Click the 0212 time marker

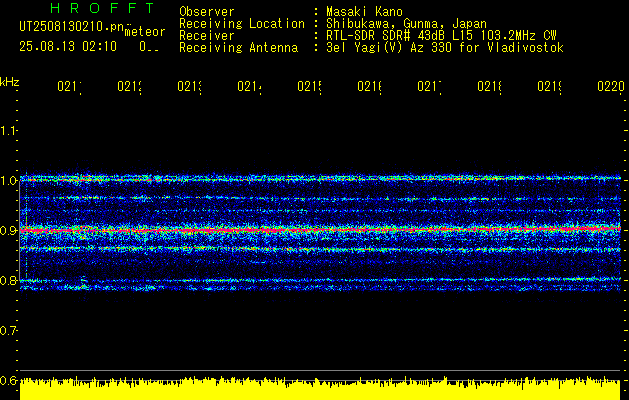coord(130,87)
